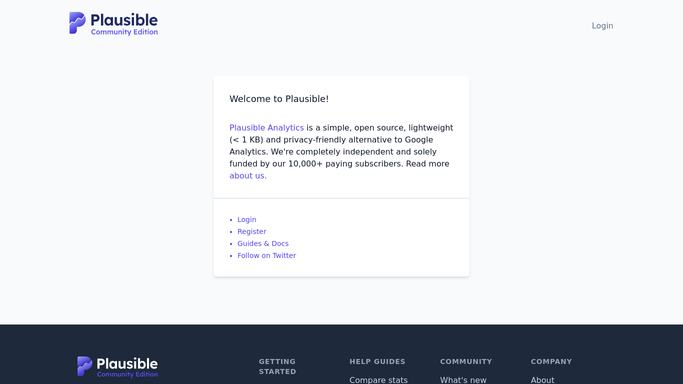This screenshot has width=683, height=384.
Task: Click the footer Plausible P logo icon
Action: click(85, 366)
